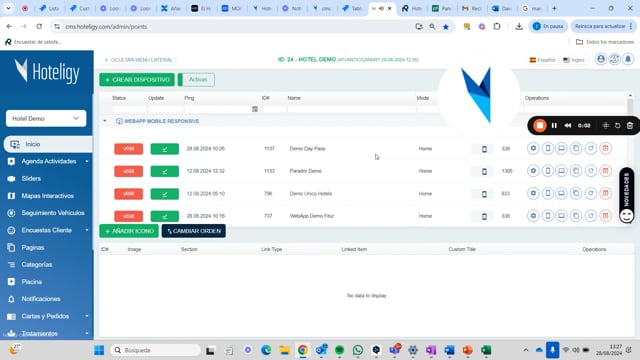Screen dimensions: 640x360
Task: Open tab search dropdown in Chrome
Action: pos(8,8)
